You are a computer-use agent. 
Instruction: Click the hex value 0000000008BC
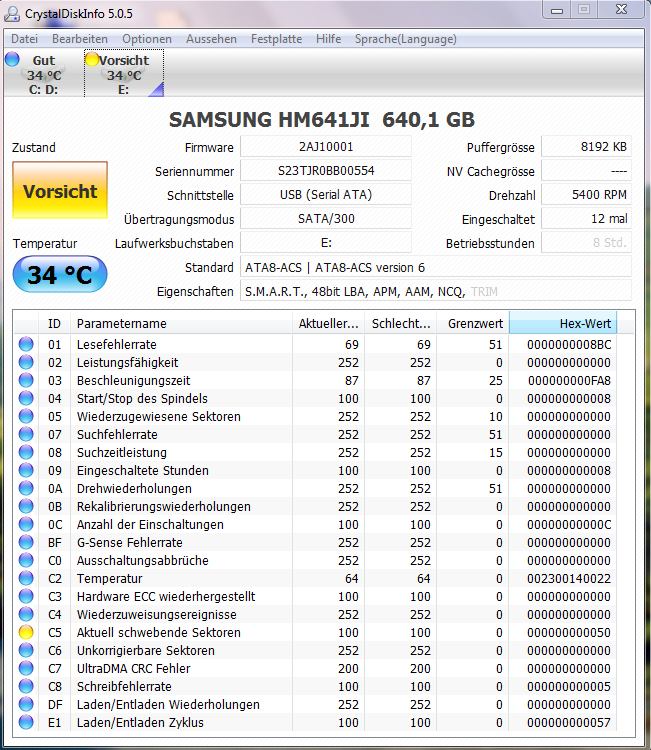coord(569,344)
